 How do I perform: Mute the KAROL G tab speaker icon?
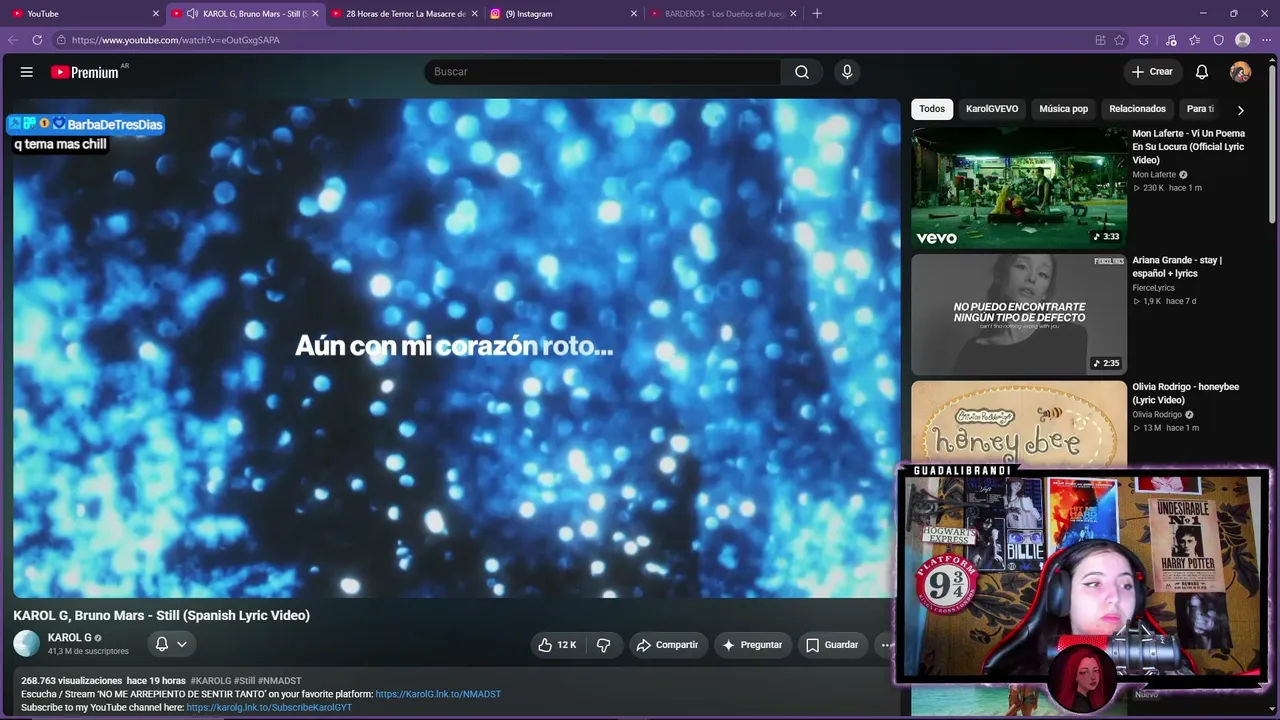[192, 14]
